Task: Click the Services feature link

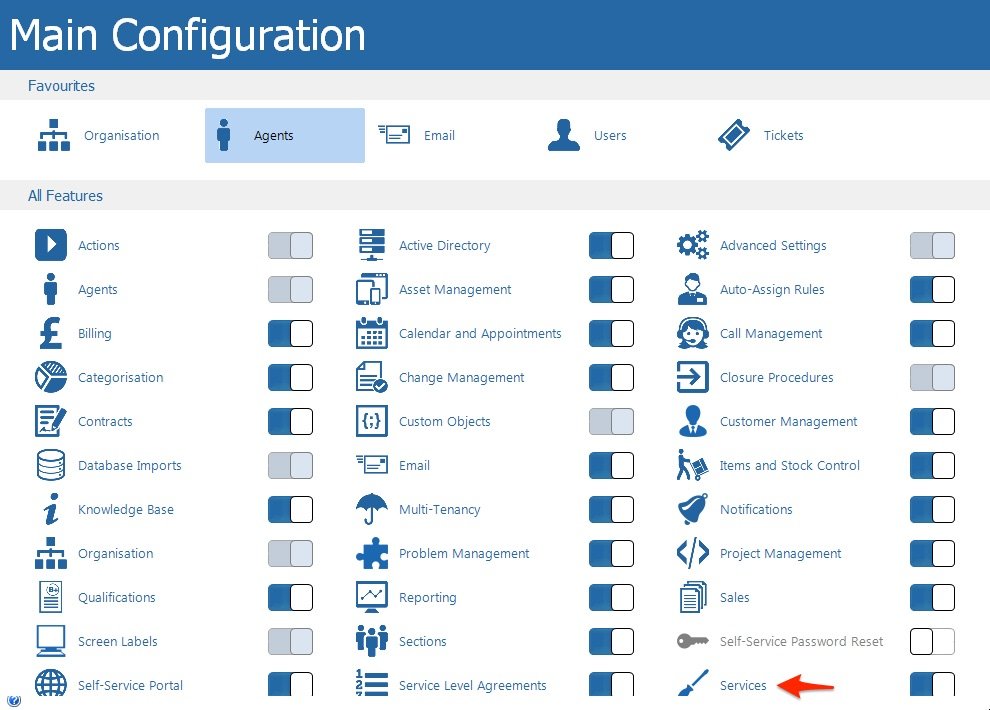Action: pos(743,686)
